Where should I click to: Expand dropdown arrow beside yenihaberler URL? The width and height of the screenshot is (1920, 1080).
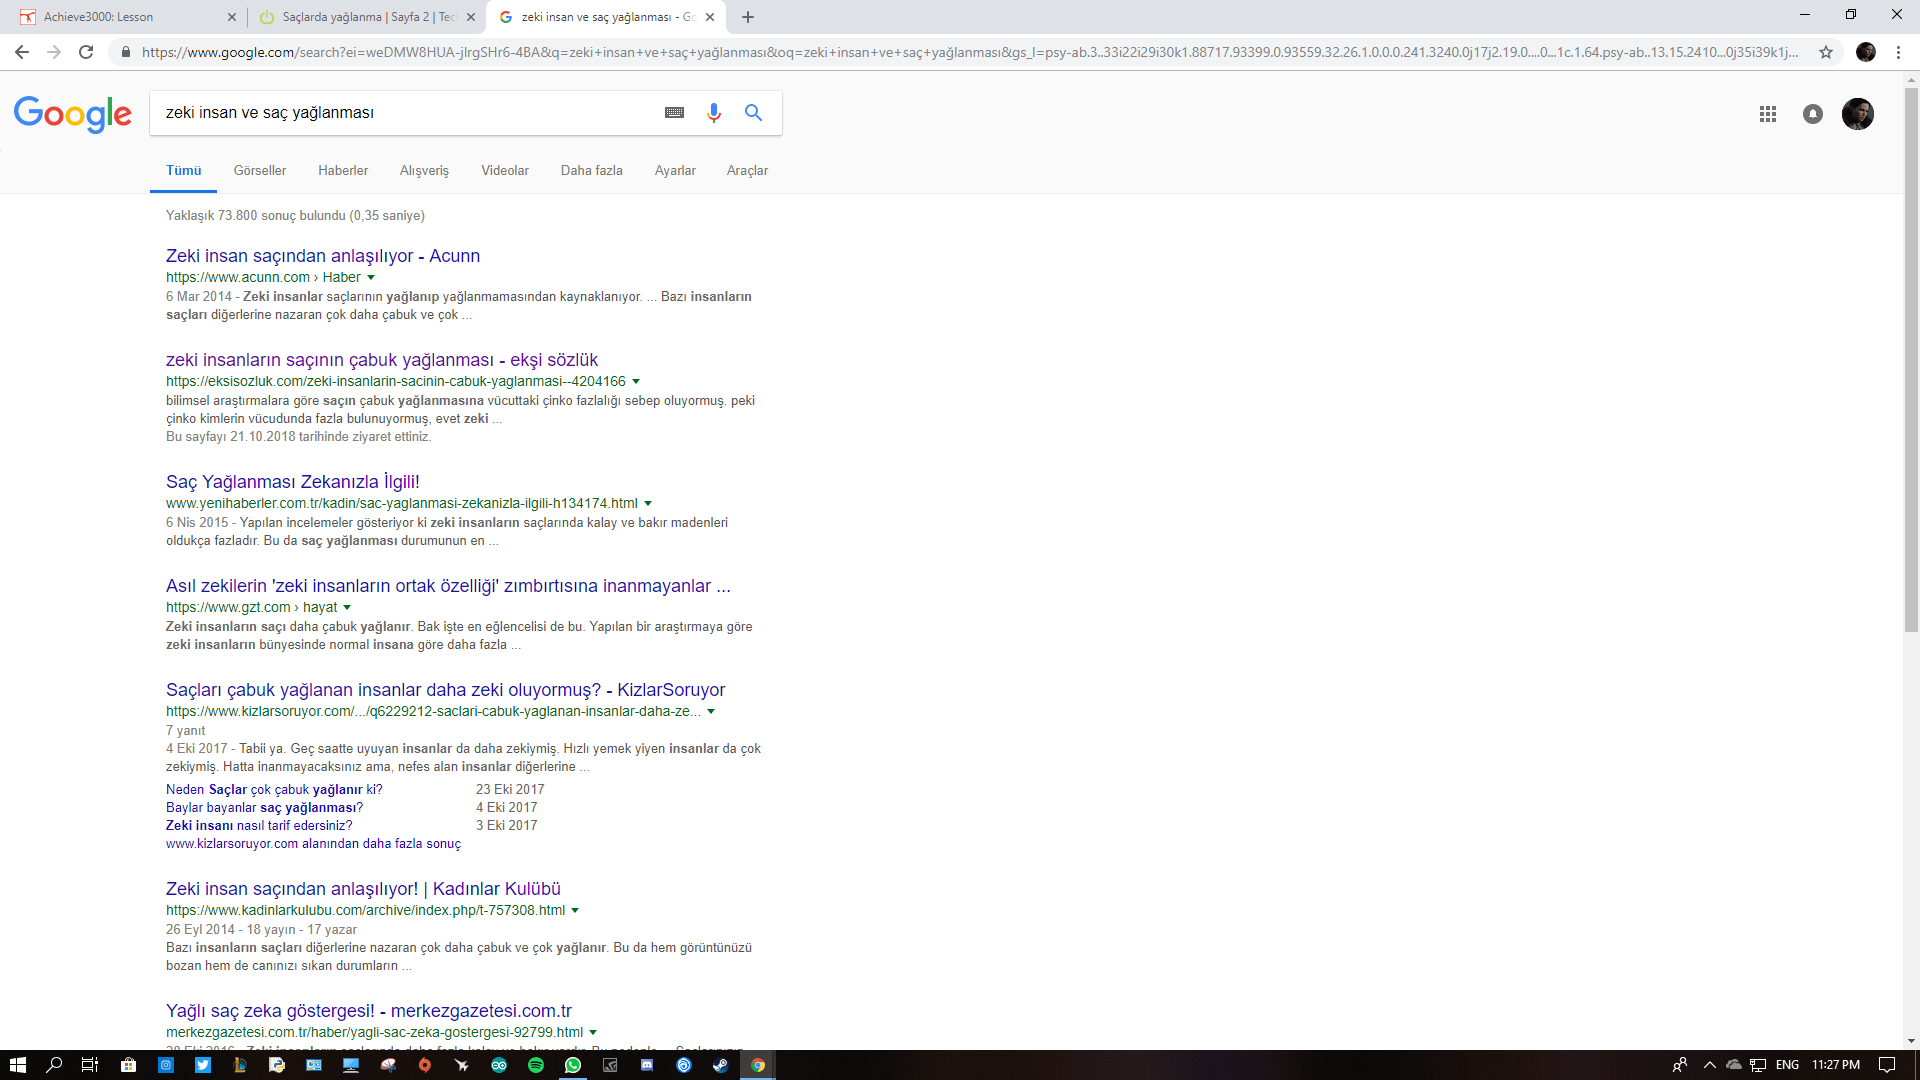[x=648, y=504]
